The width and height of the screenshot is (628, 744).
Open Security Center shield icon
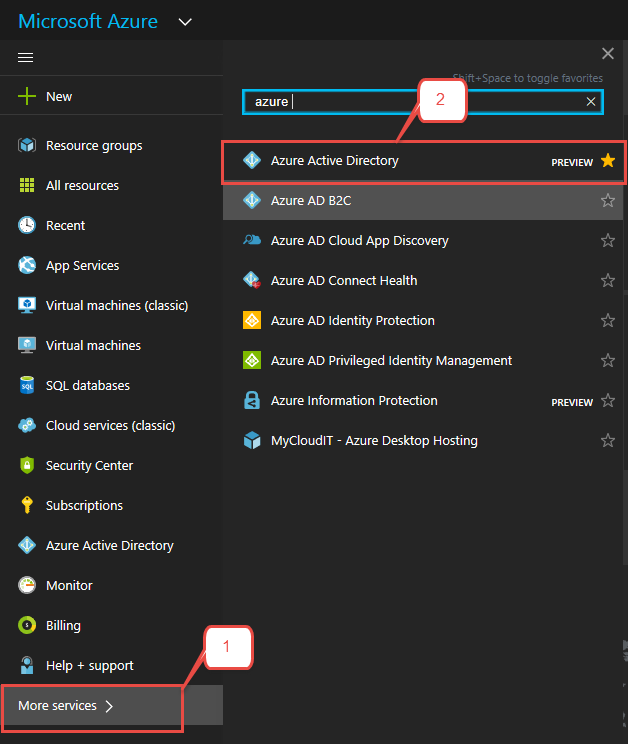click(27, 466)
